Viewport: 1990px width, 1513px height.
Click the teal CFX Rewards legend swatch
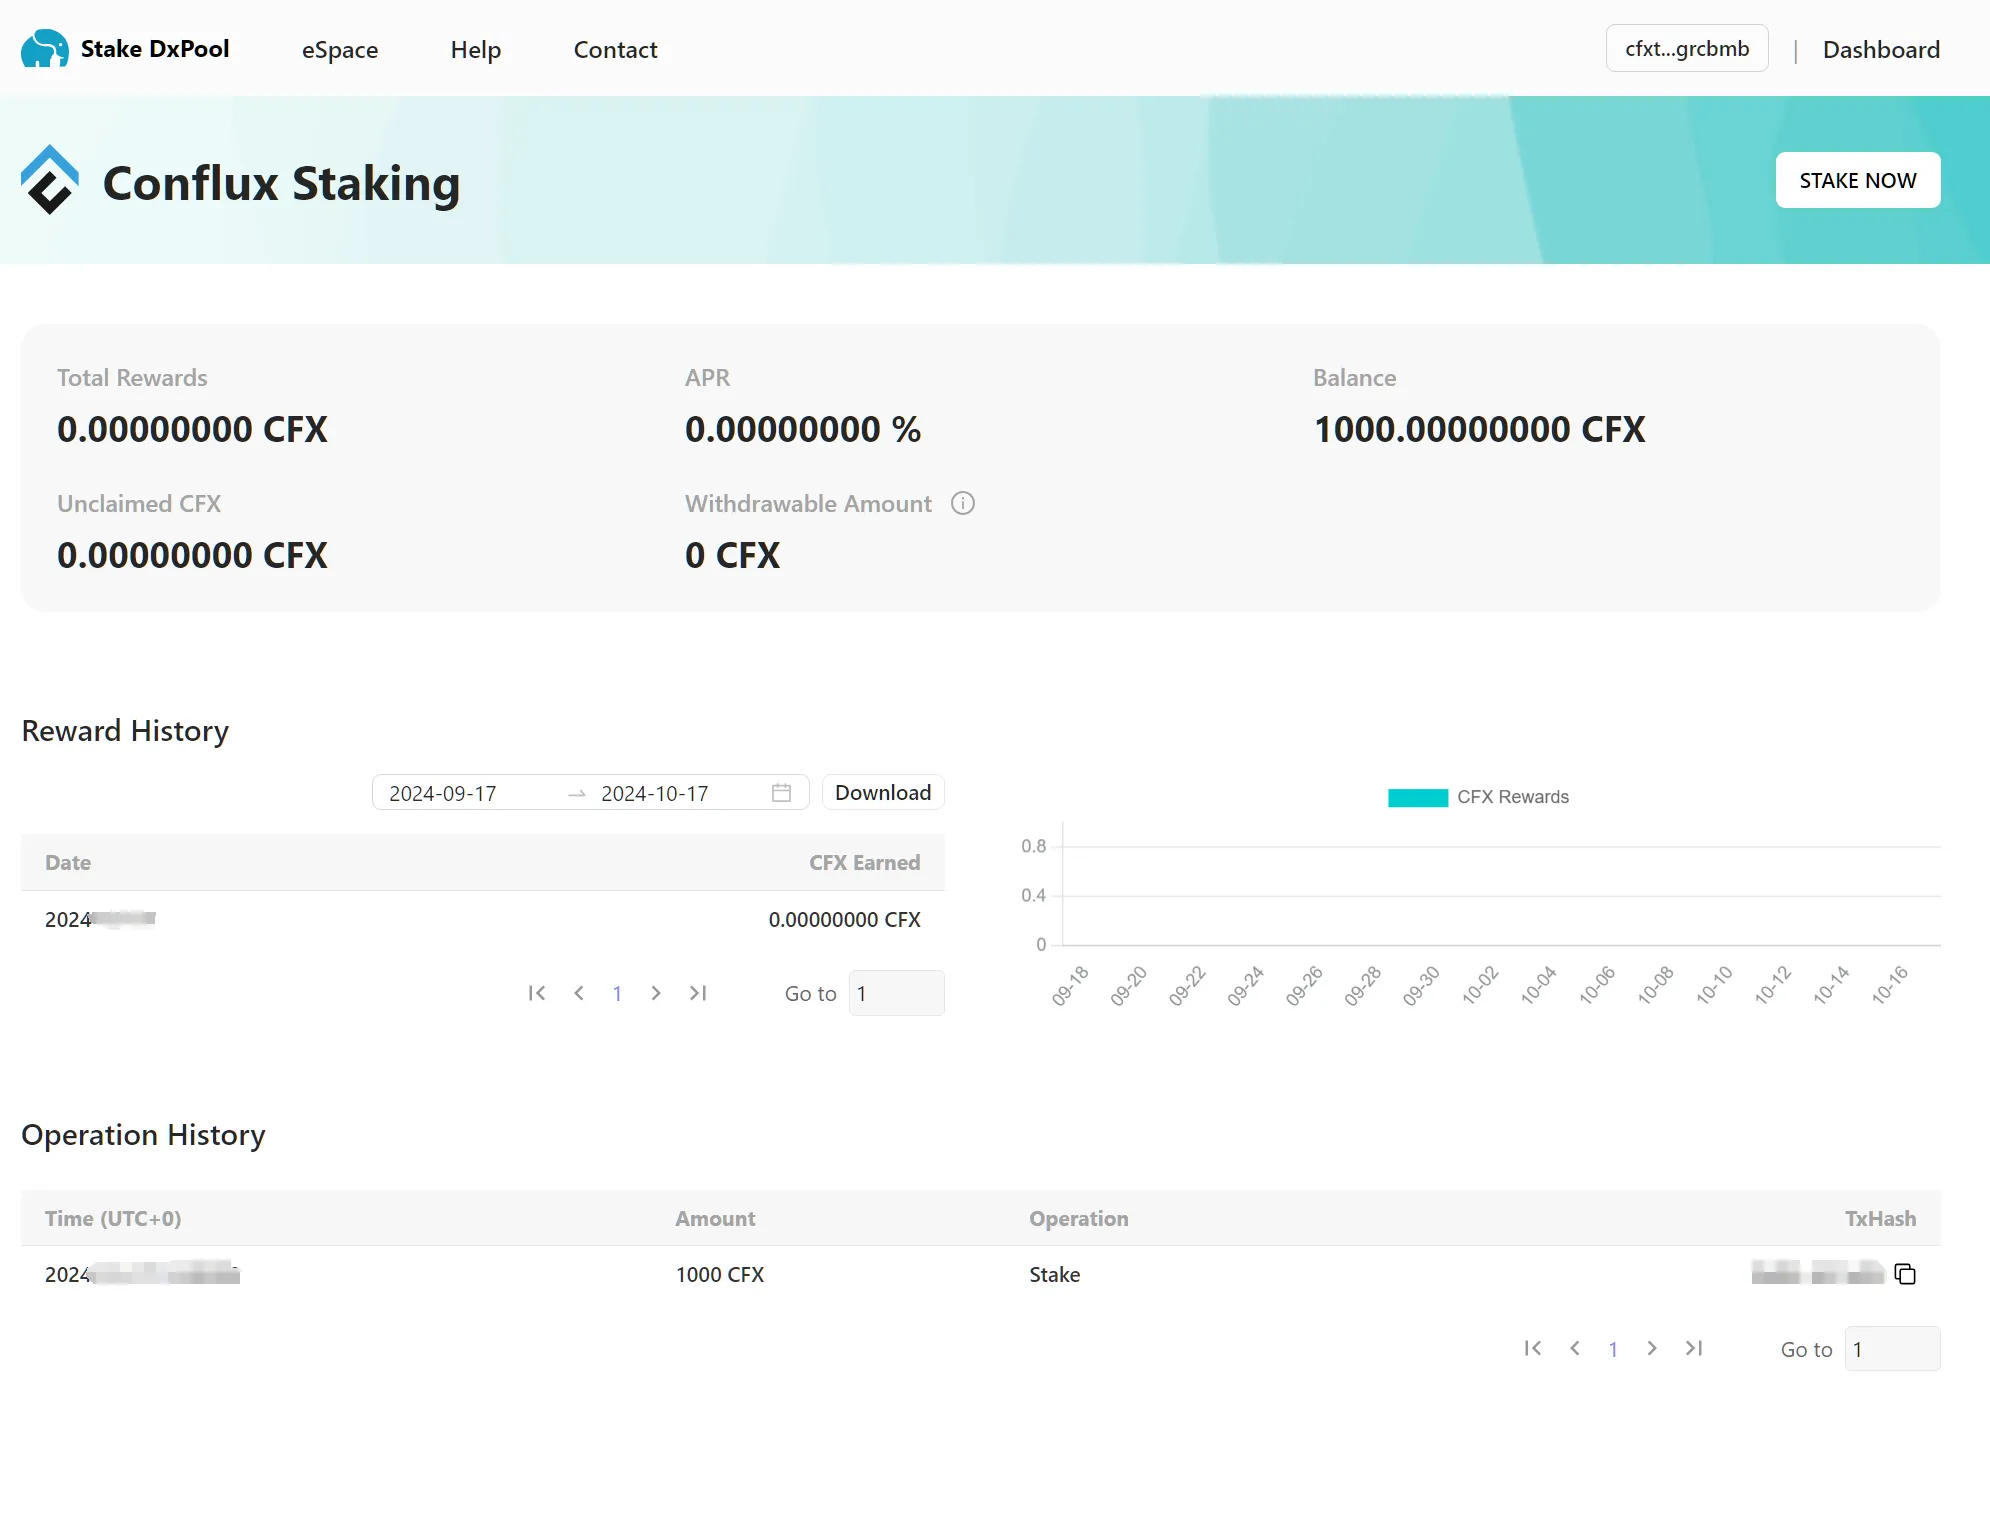1417,797
